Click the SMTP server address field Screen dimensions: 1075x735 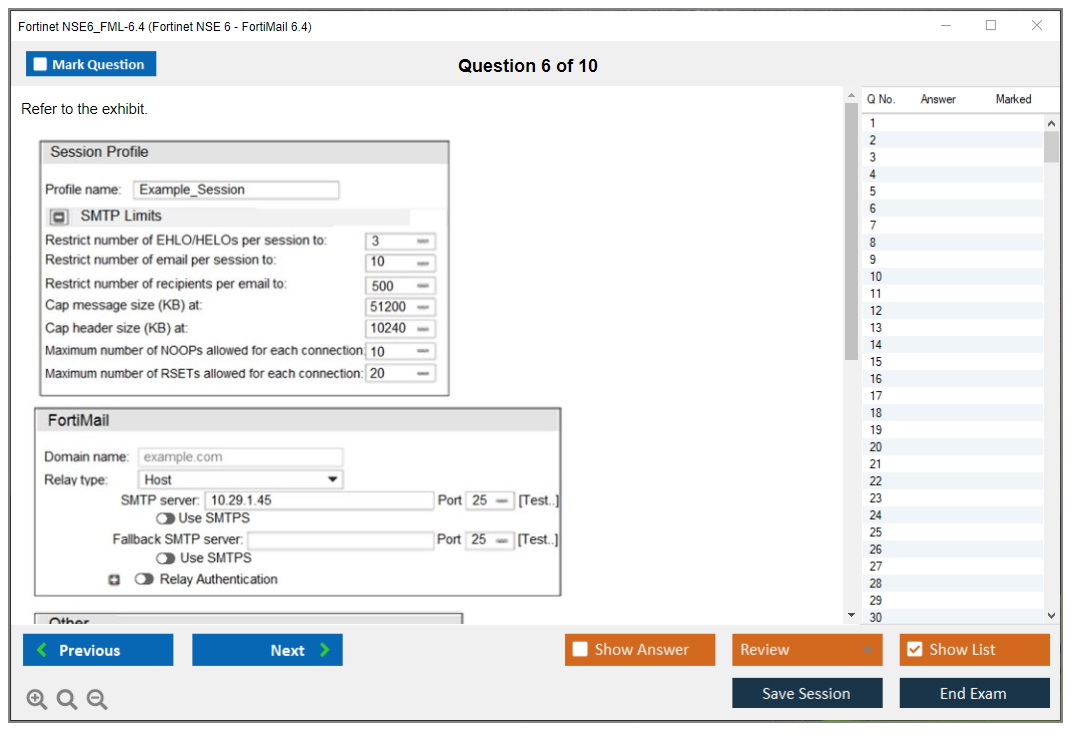point(318,500)
